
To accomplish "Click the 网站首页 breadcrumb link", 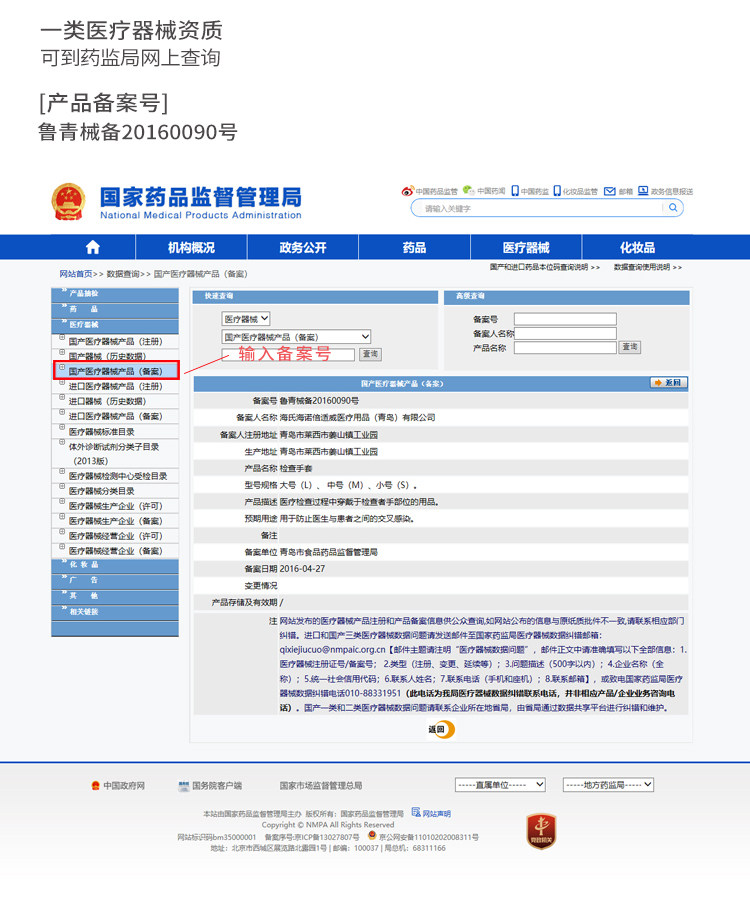I will (76, 274).
